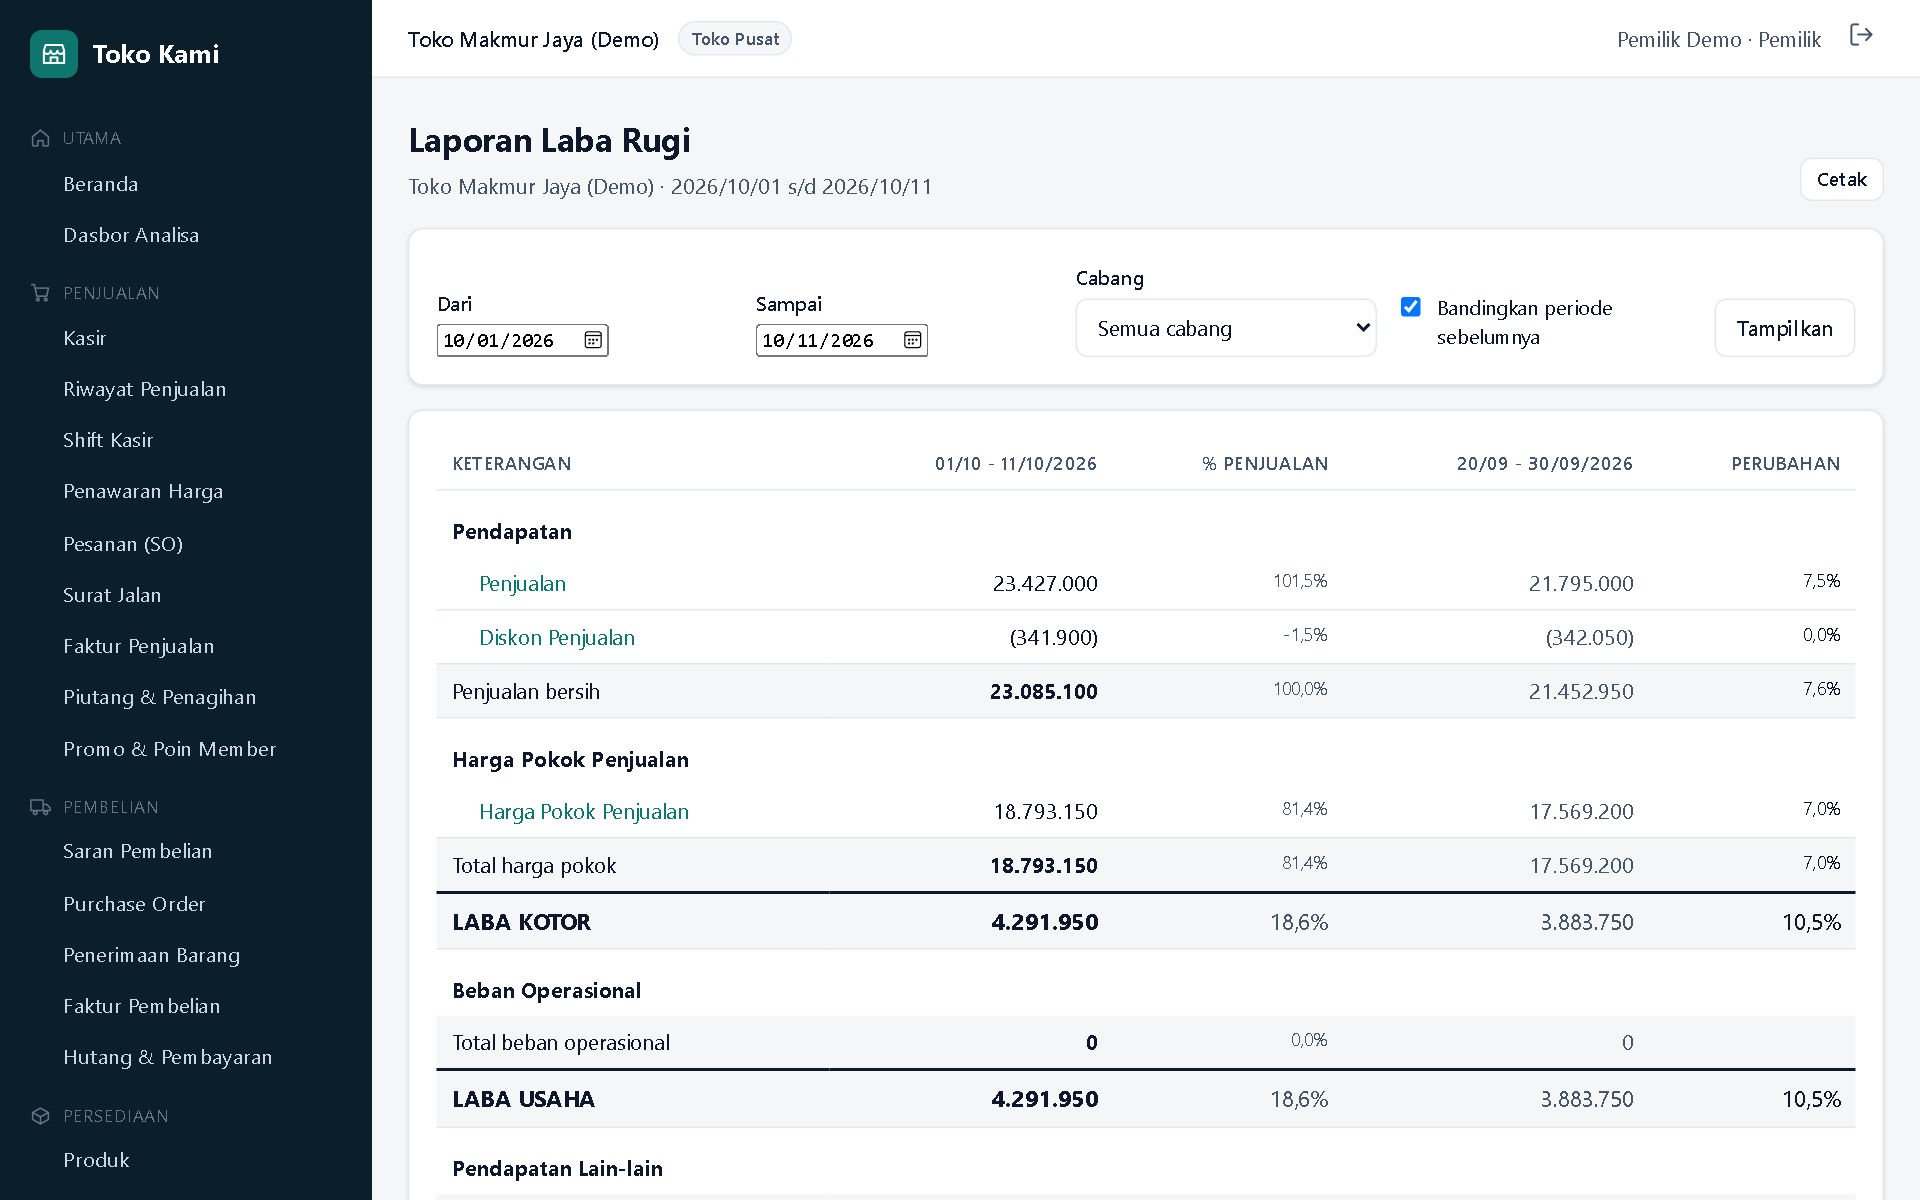
Task: Click the box icon beside PERSEDIAAN
Action: pyautogui.click(x=40, y=1116)
